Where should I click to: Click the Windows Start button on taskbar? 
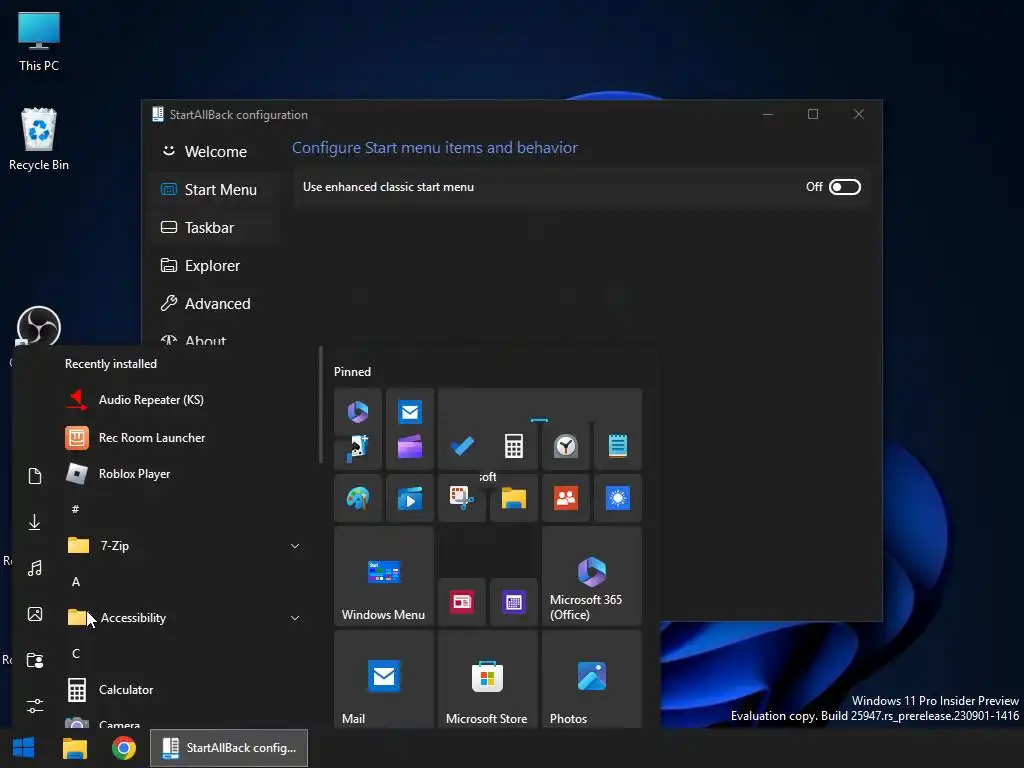click(x=24, y=748)
